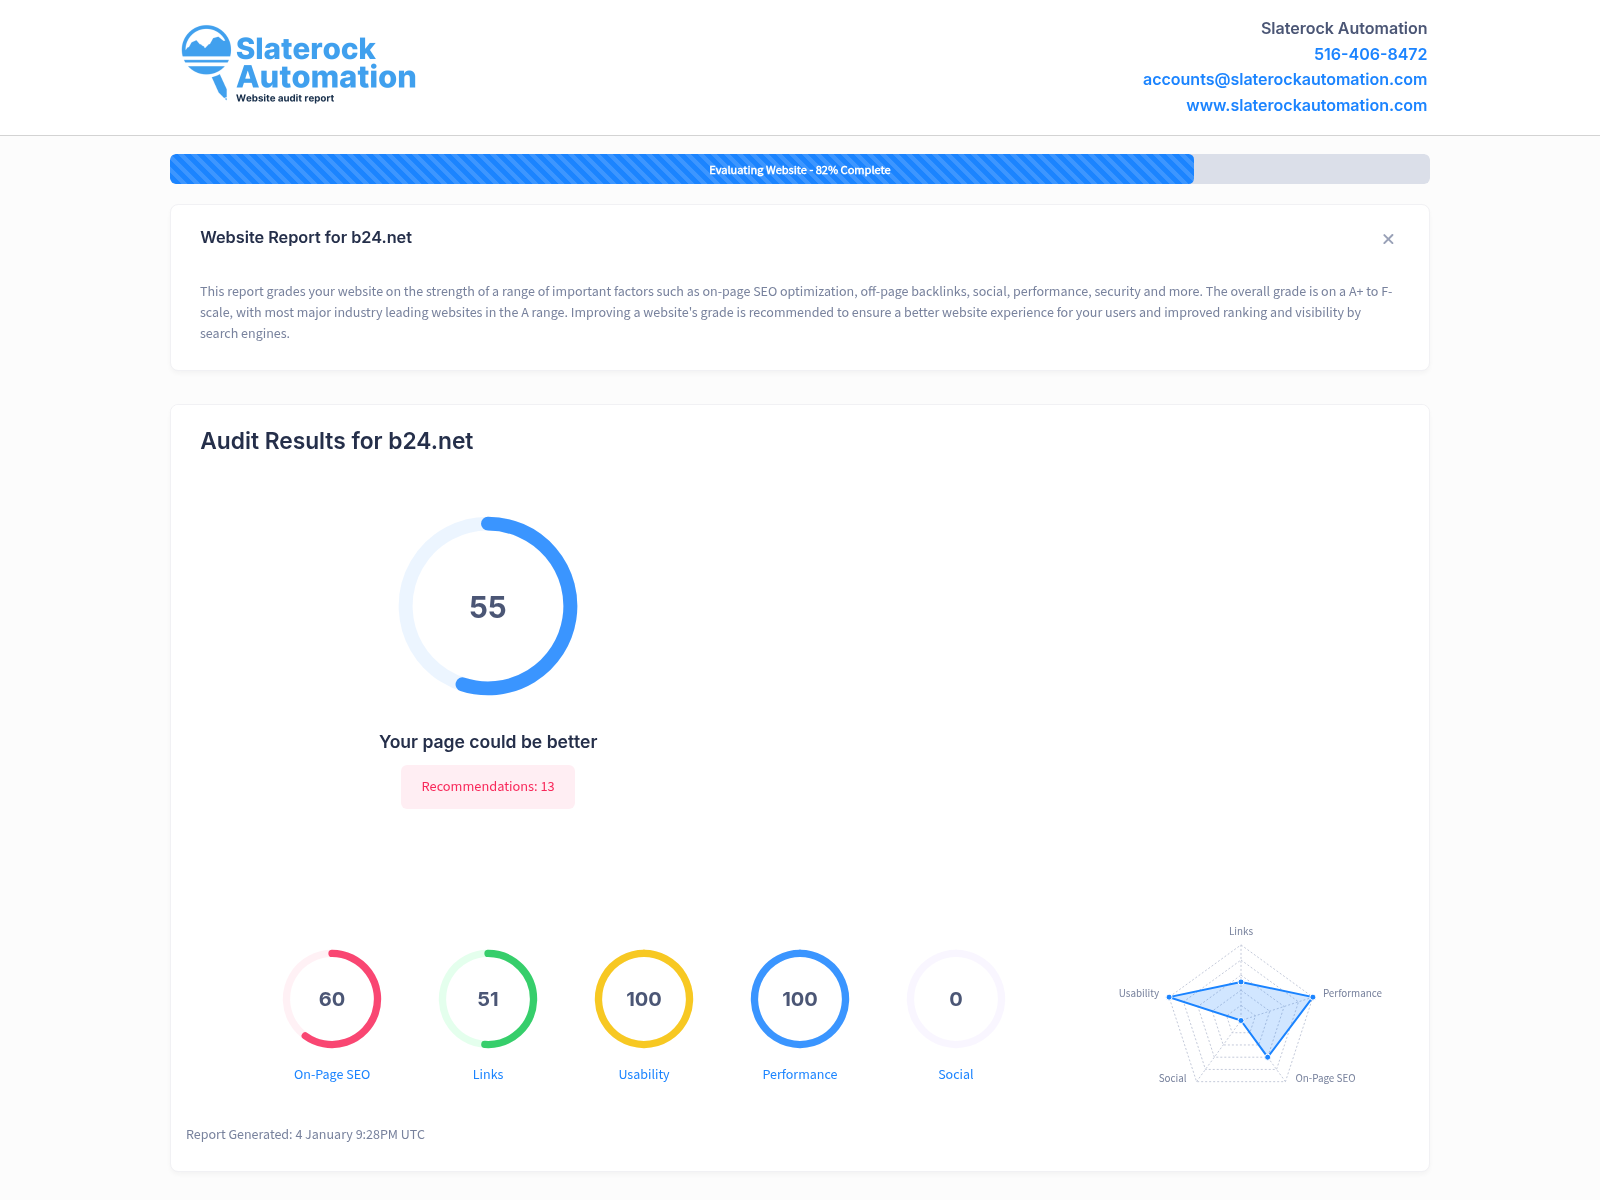Click the Performance score 100 blue gauge
Screen dimensions: 1600x1200
click(x=800, y=999)
